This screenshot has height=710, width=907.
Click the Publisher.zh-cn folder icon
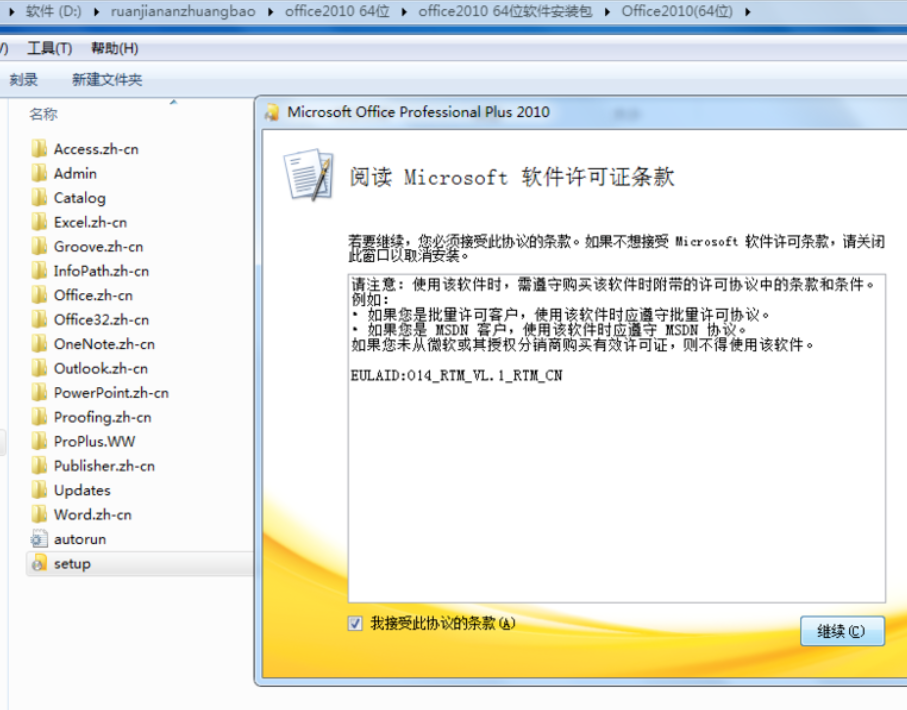click(x=39, y=465)
